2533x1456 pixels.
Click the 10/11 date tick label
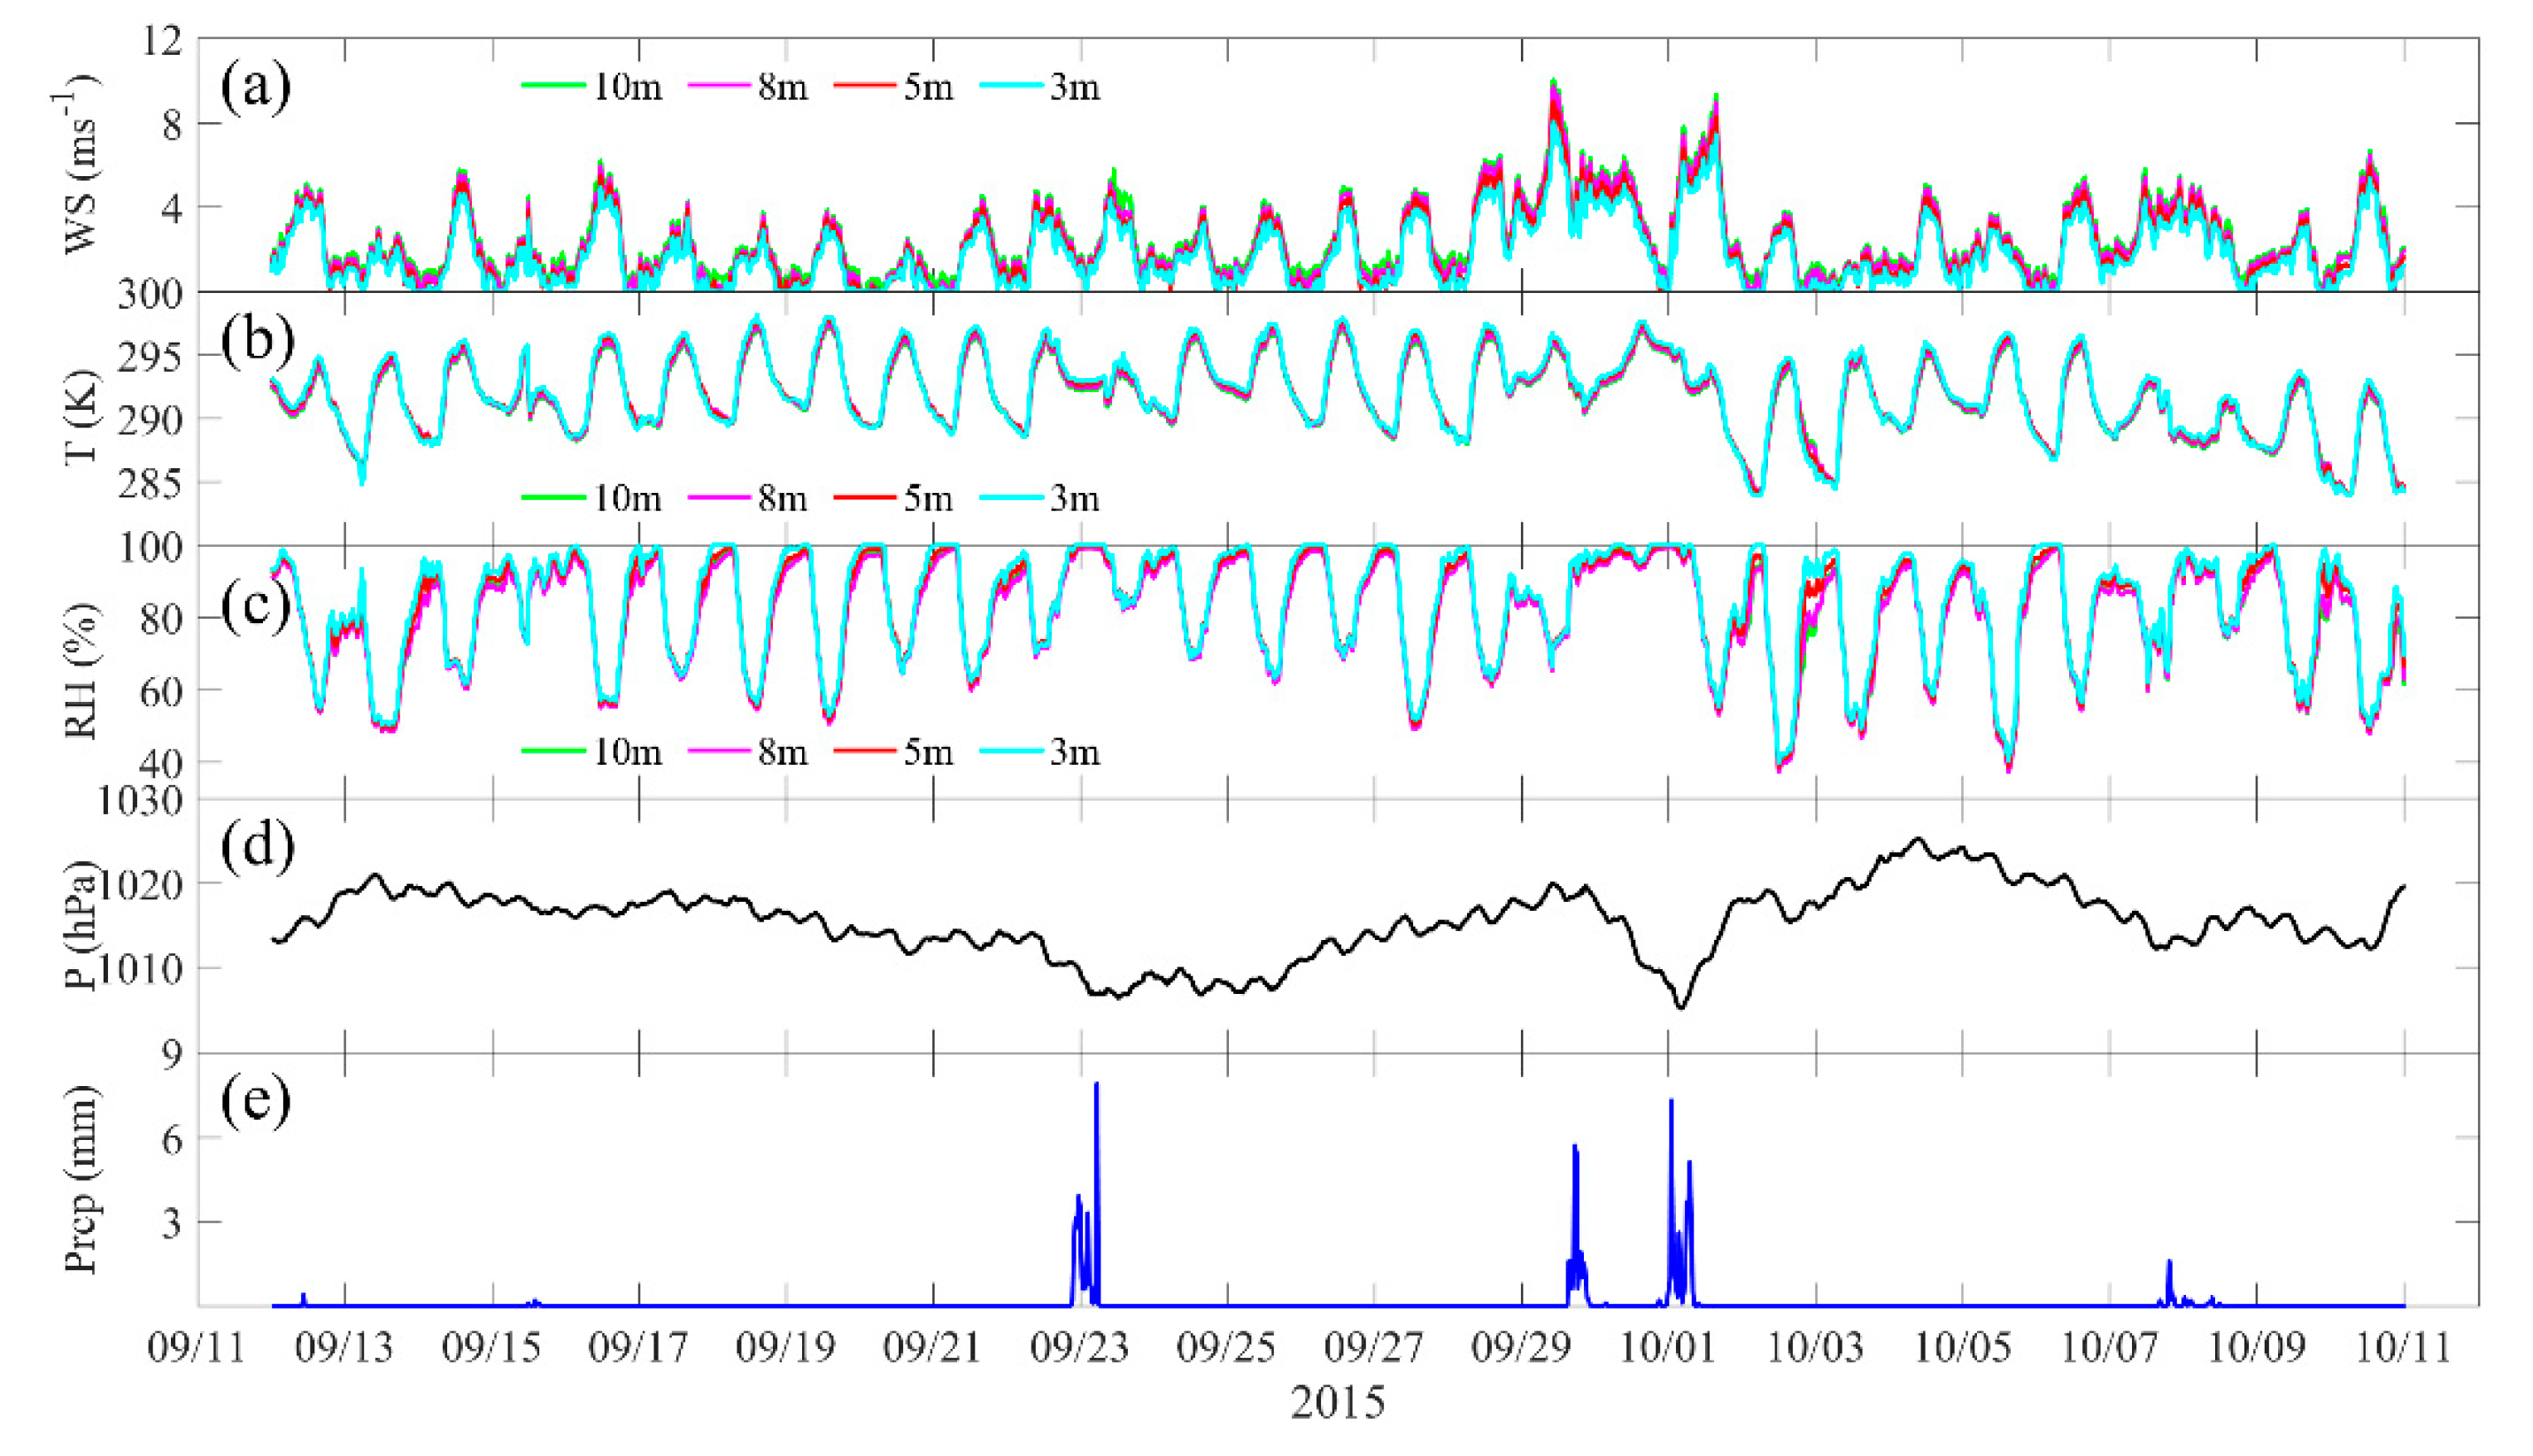point(2403,1349)
